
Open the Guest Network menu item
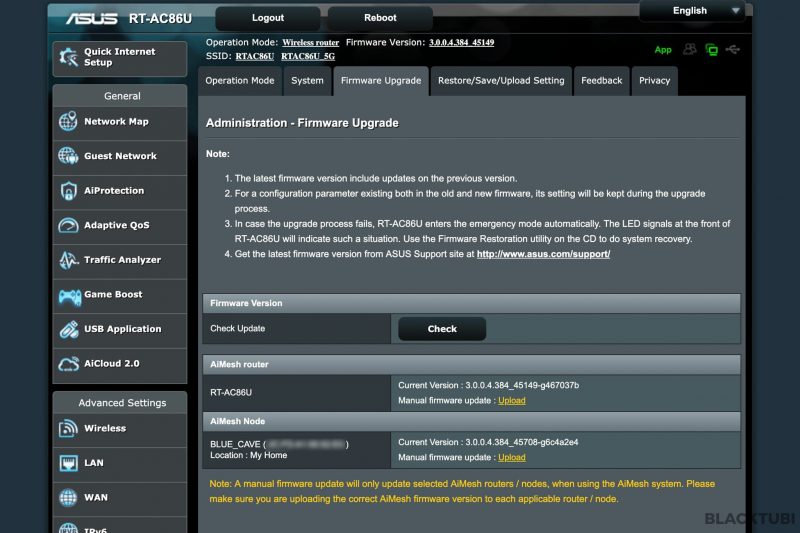pyautogui.click(x=120, y=157)
